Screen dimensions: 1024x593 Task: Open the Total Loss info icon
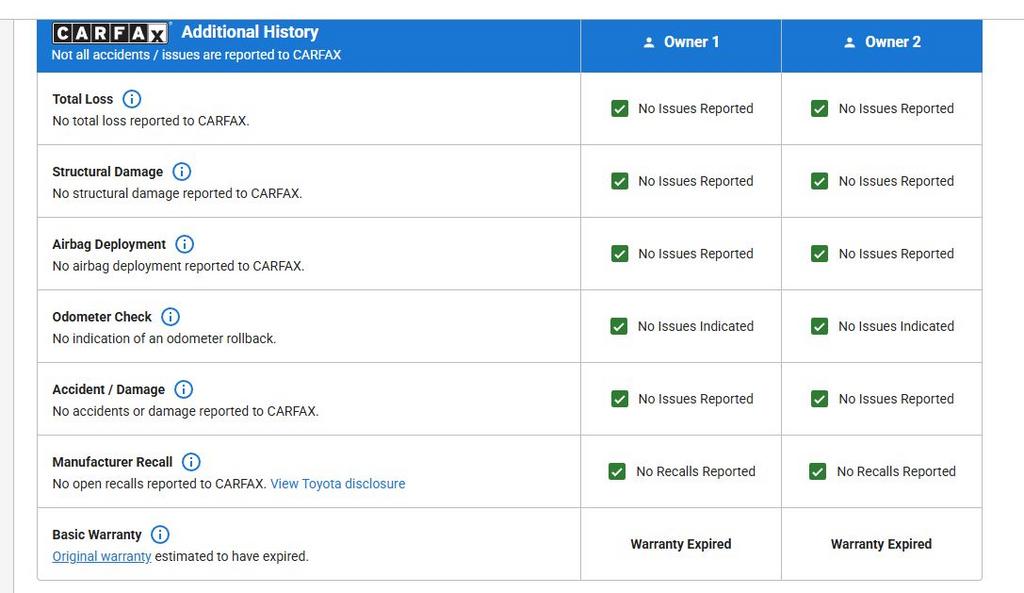coord(131,99)
